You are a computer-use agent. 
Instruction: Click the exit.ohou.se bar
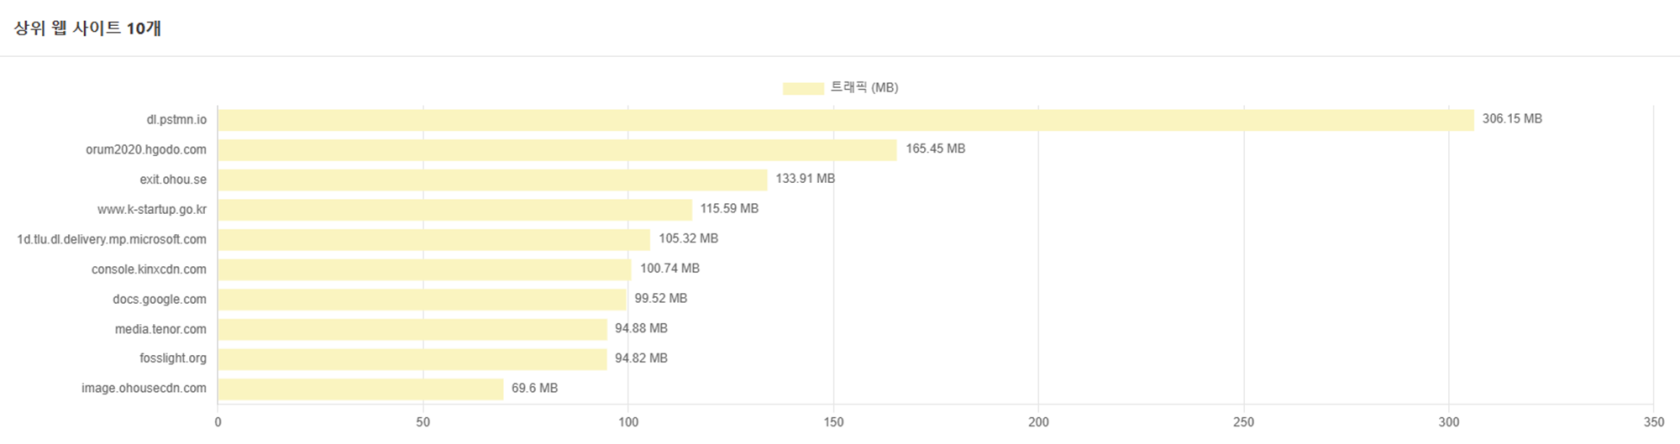tap(492, 180)
